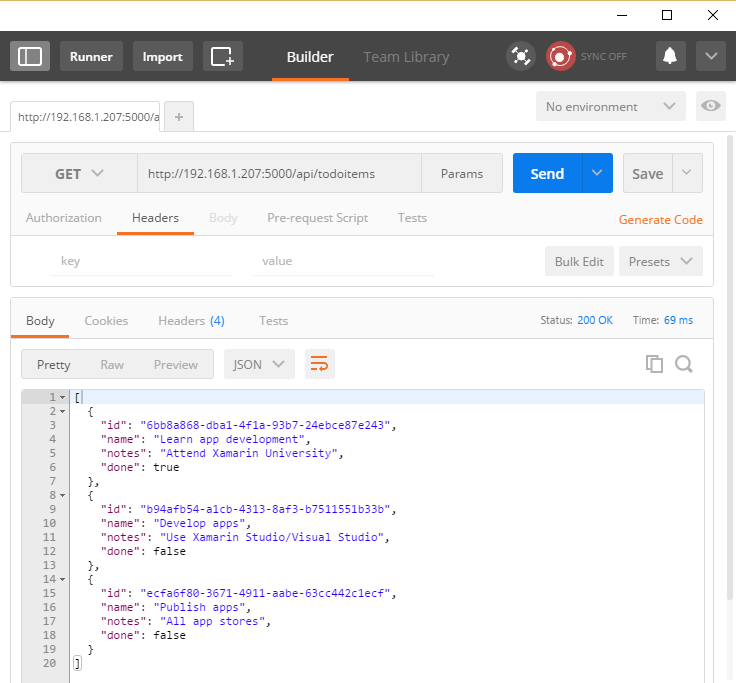
Task: Click the request URL input field
Action: (x=279, y=174)
